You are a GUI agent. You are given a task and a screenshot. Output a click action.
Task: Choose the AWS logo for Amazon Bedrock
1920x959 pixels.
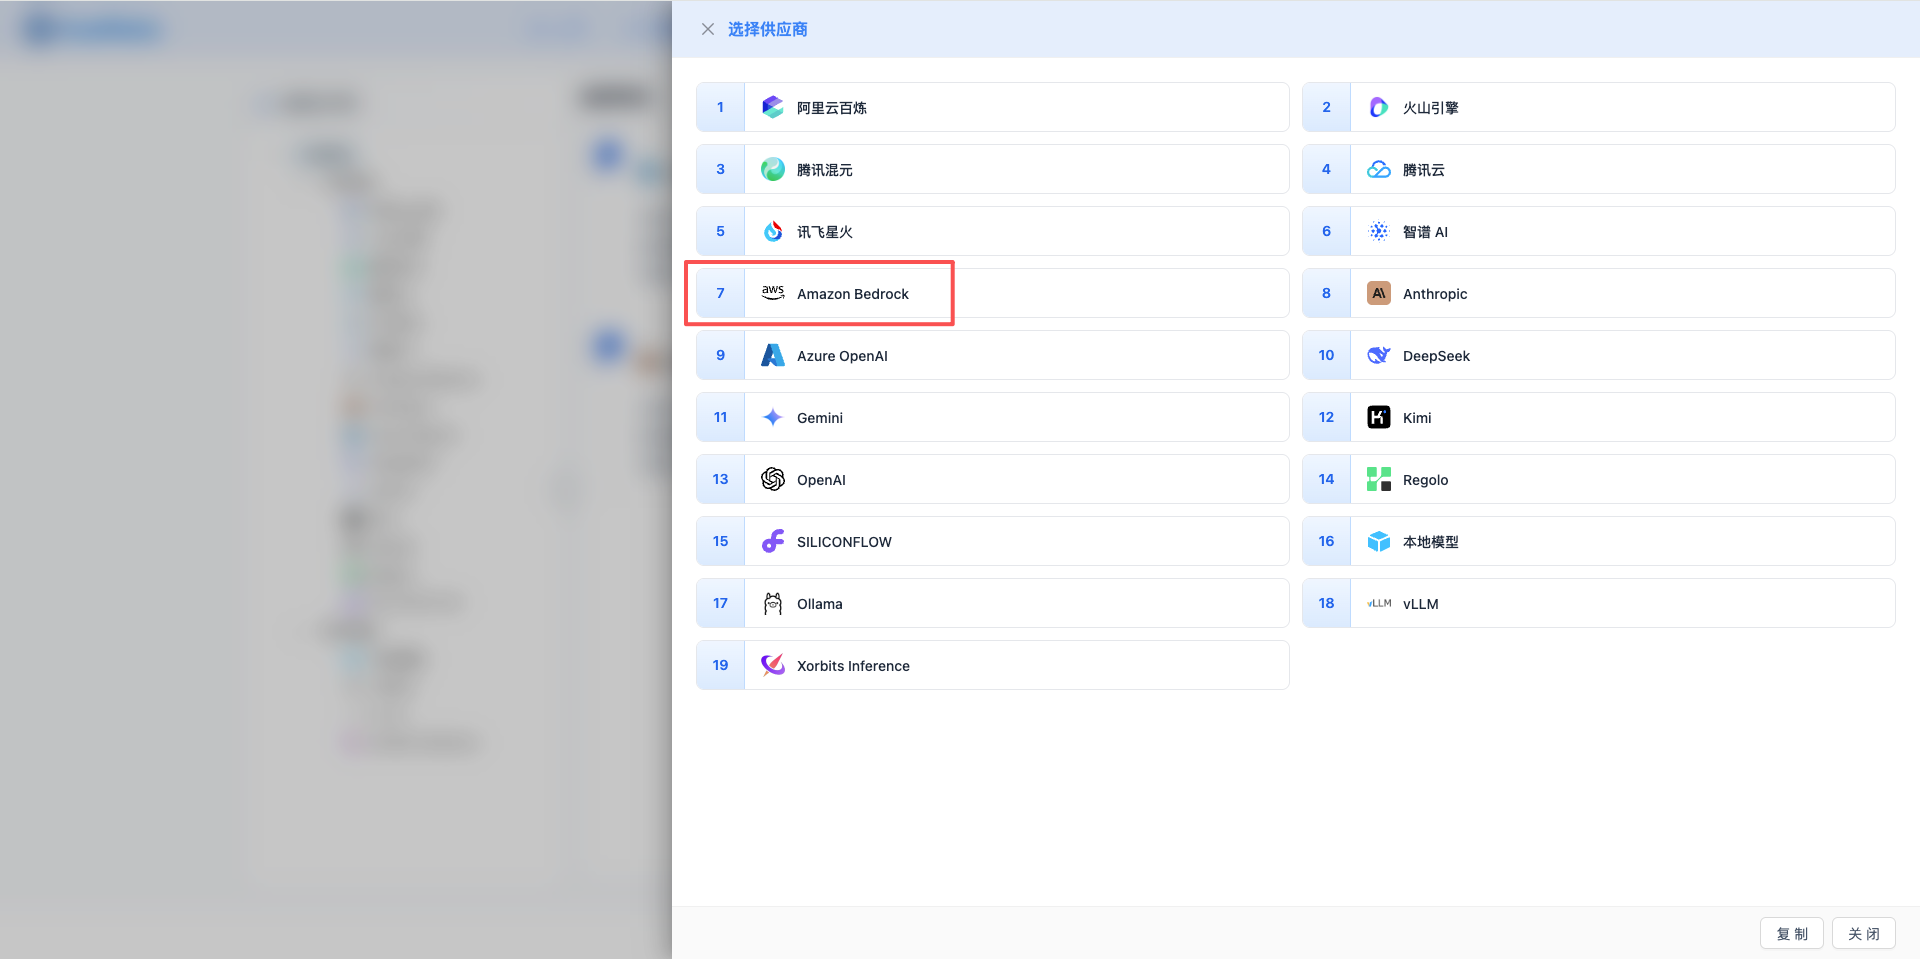coord(772,293)
